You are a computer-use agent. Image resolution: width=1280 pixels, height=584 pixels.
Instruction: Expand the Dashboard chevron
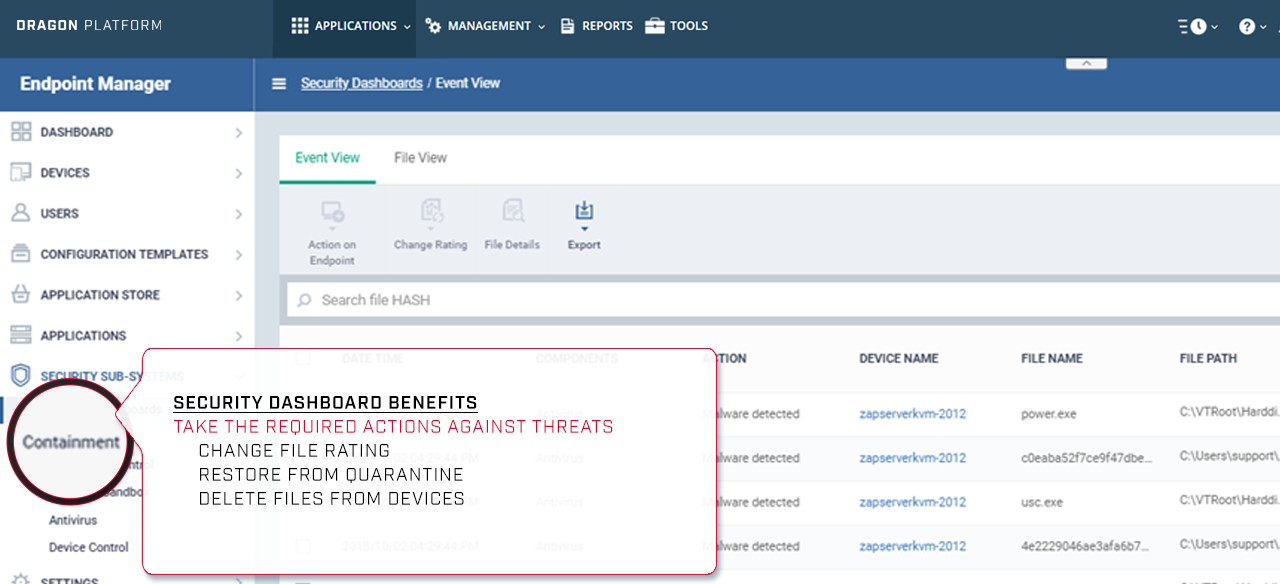(238, 132)
